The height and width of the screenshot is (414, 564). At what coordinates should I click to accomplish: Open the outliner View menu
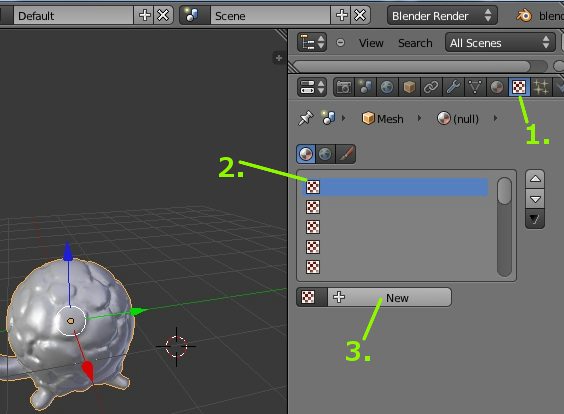point(371,43)
